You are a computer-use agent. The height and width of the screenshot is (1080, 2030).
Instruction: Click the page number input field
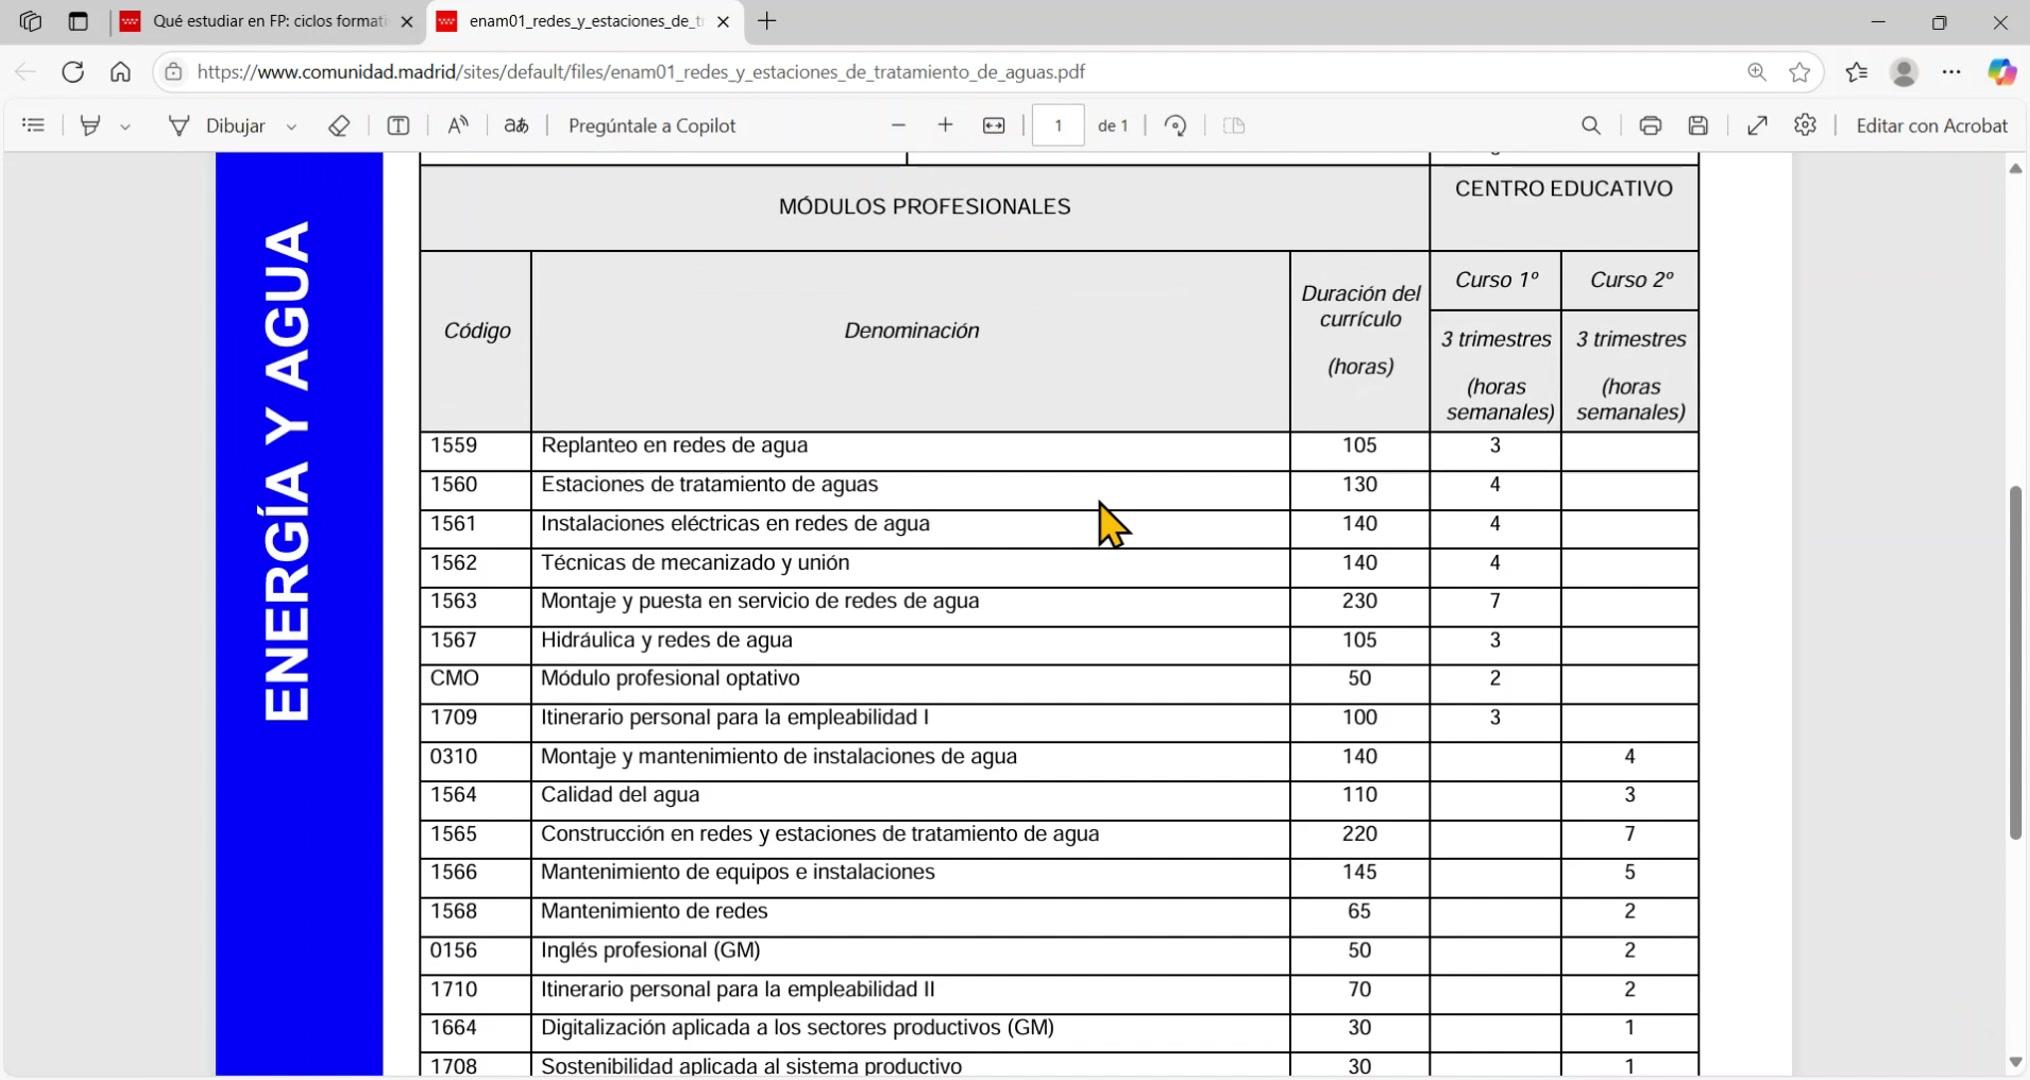[x=1057, y=126]
